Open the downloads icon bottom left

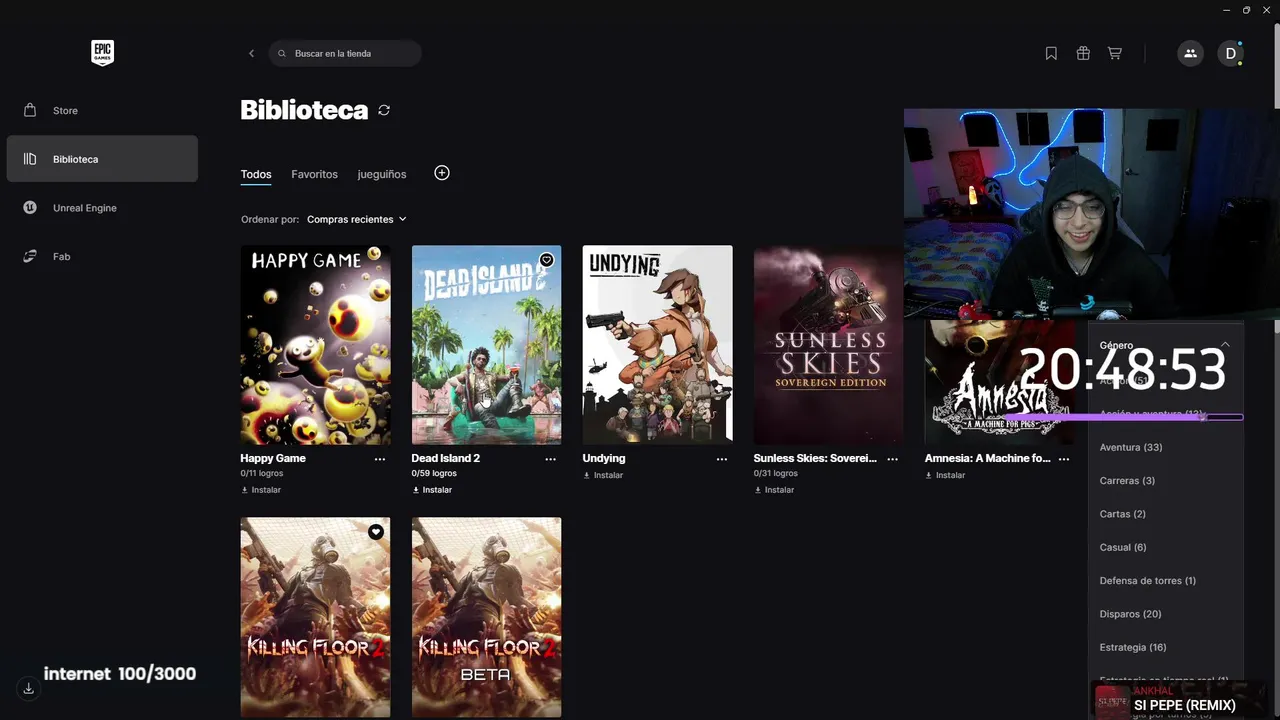(28, 688)
